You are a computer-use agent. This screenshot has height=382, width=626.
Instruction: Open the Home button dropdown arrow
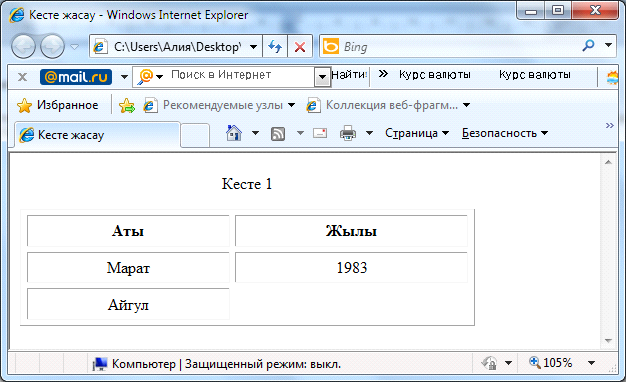pyautogui.click(x=256, y=133)
